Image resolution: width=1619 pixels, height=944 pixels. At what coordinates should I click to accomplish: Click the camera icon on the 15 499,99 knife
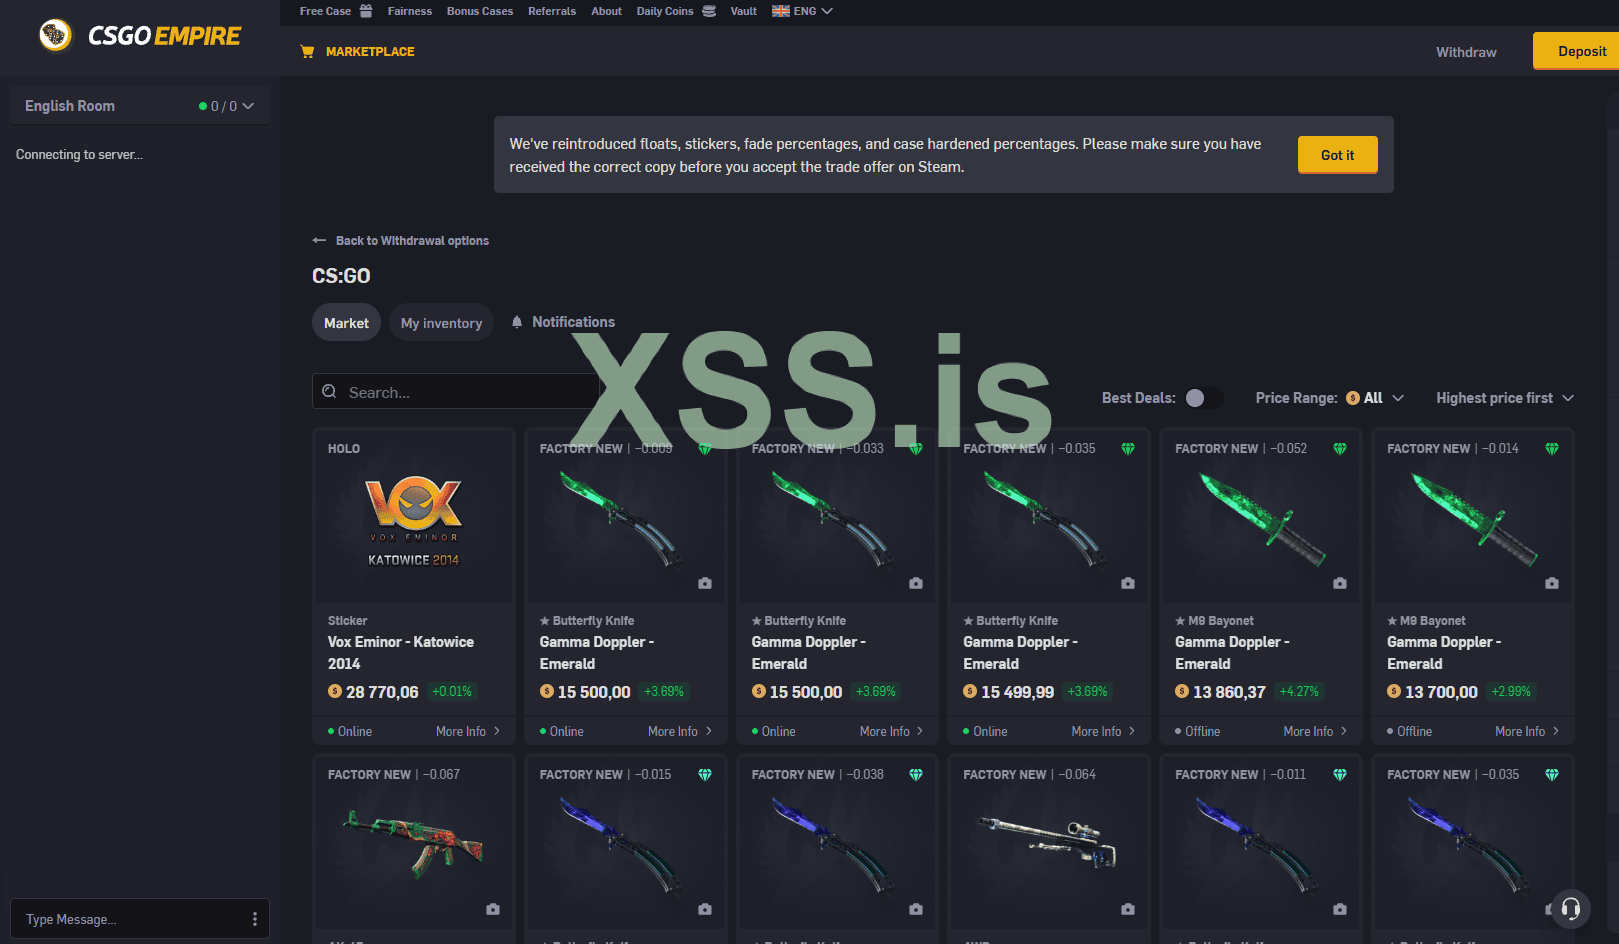[x=1128, y=583]
